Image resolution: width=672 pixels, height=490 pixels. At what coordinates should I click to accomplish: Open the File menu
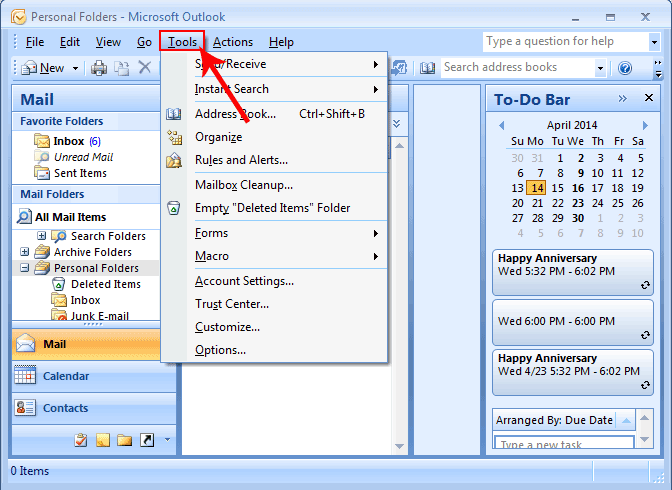tap(35, 42)
